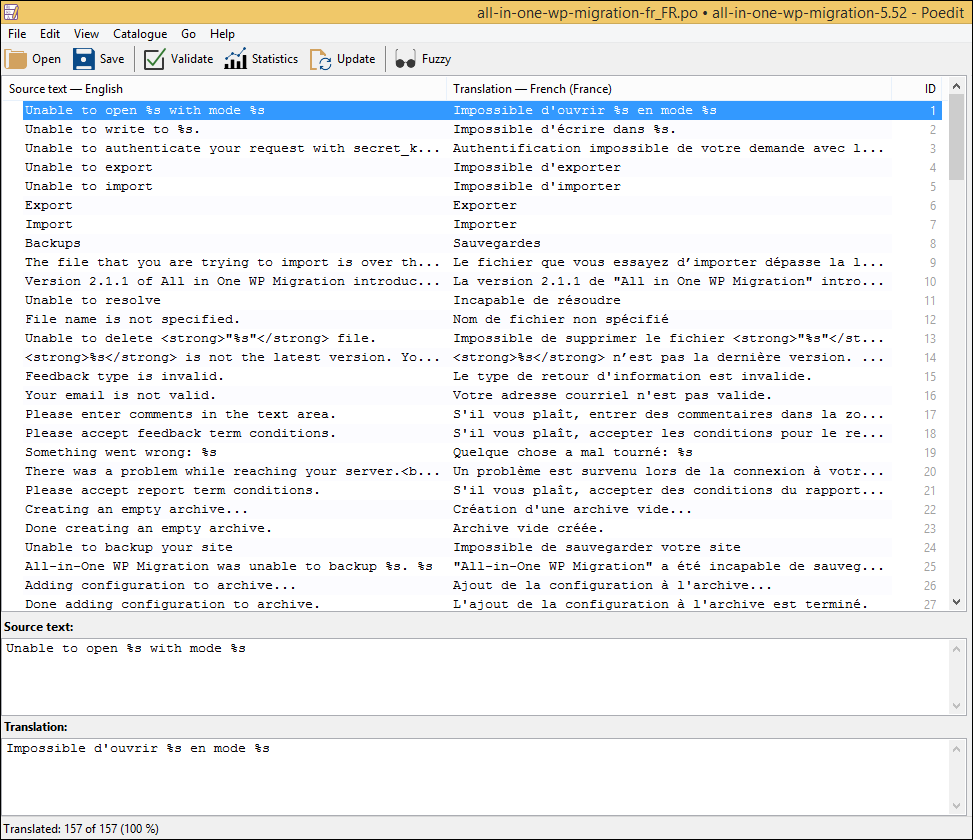973x840 pixels.
Task: Click the string list scrollbar down arrow
Action: [x=956, y=602]
